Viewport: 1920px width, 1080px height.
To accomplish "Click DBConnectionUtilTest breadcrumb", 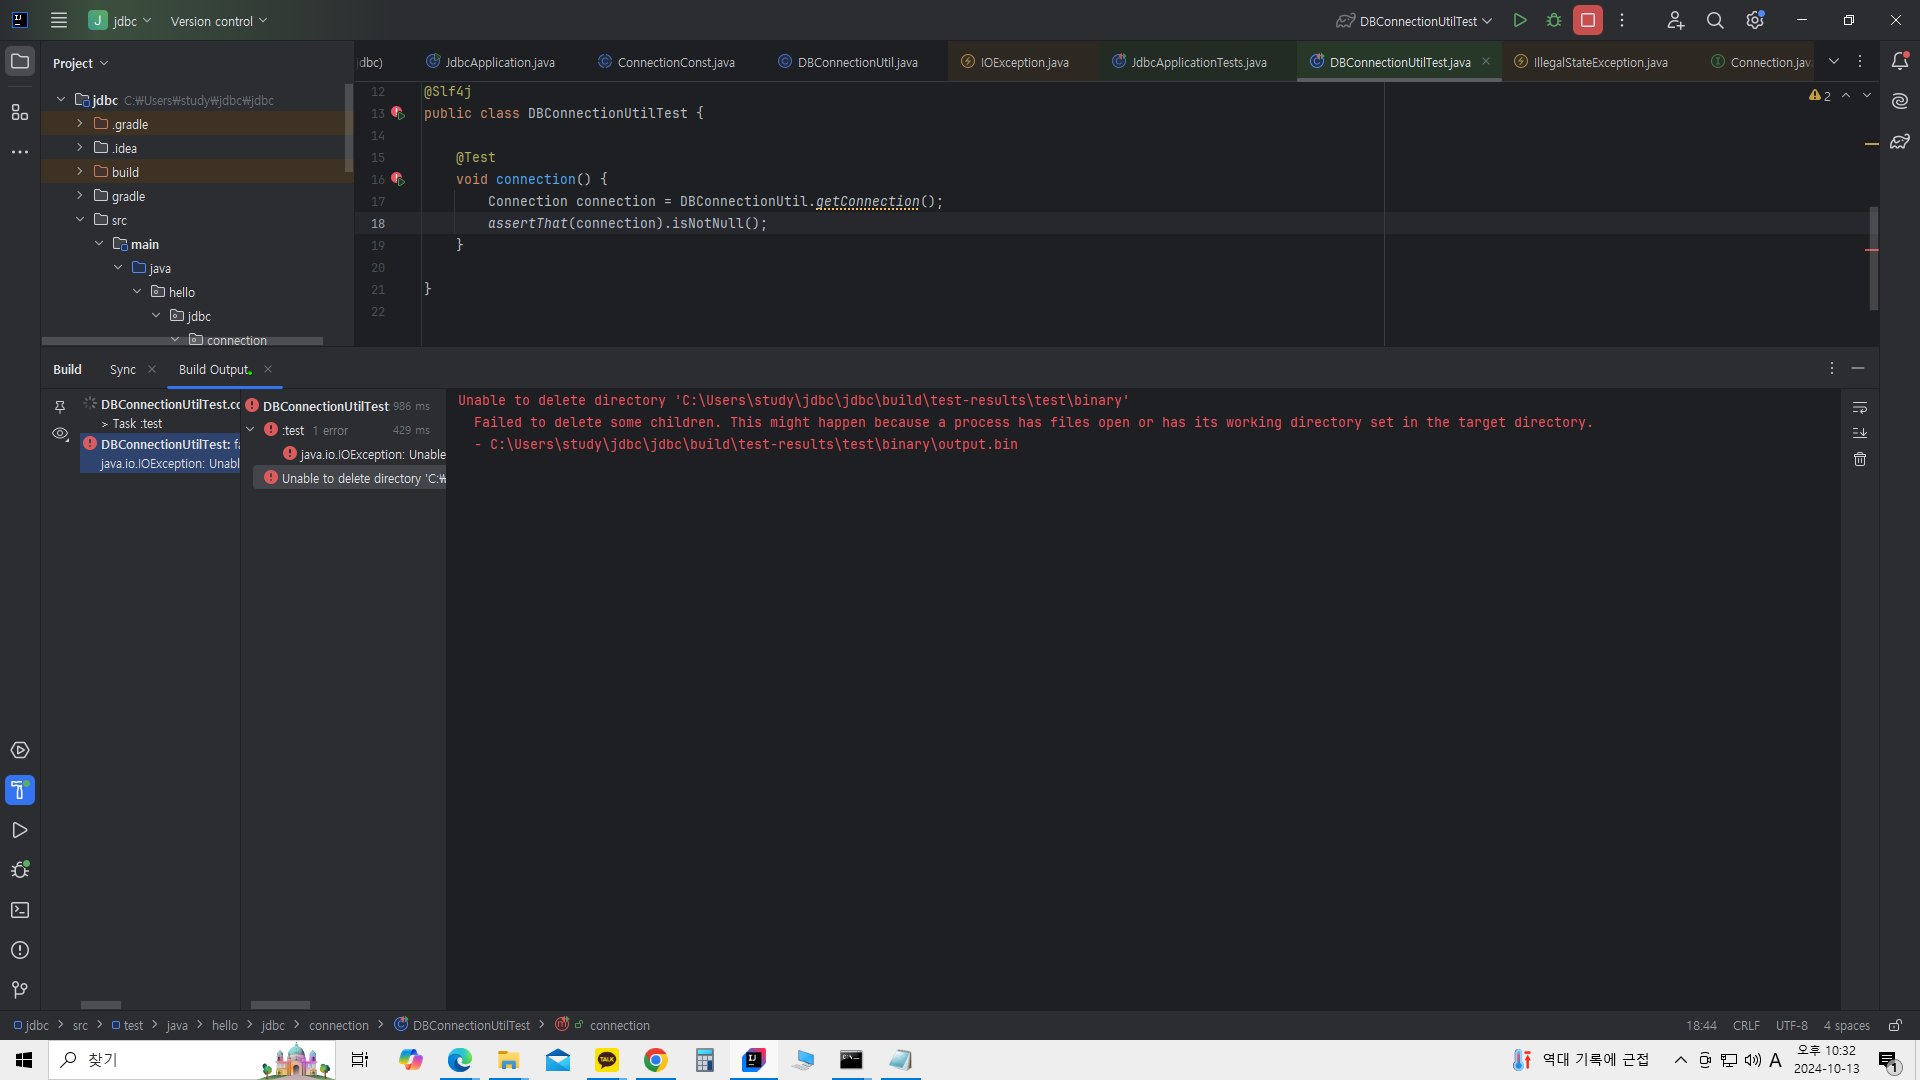I will point(462,1025).
